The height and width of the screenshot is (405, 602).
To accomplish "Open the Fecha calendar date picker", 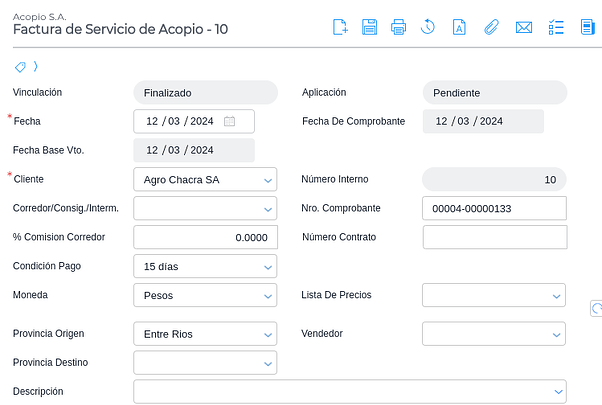I will click(229, 121).
